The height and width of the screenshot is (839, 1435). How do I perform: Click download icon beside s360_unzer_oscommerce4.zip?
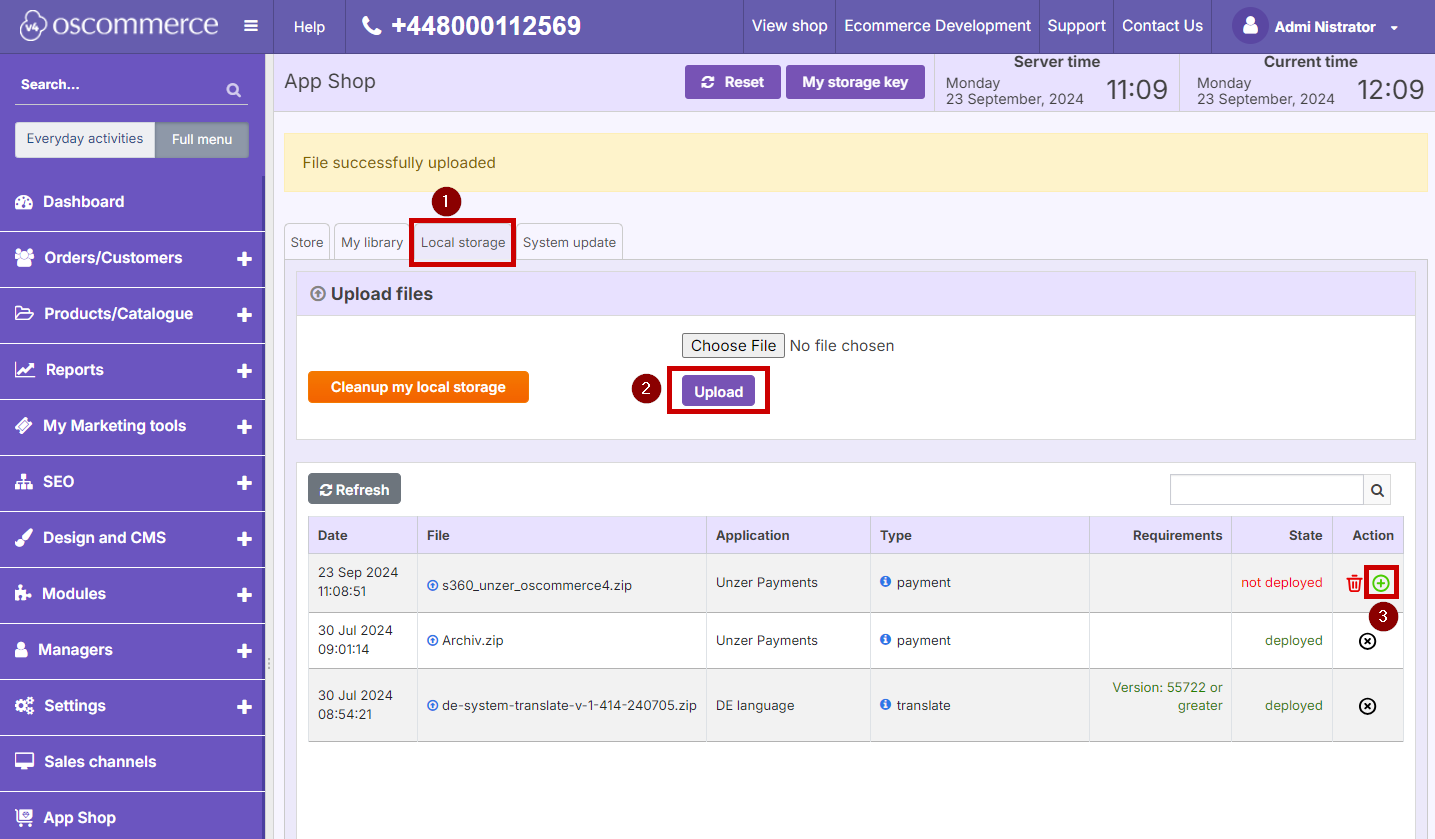pos(433,586)
